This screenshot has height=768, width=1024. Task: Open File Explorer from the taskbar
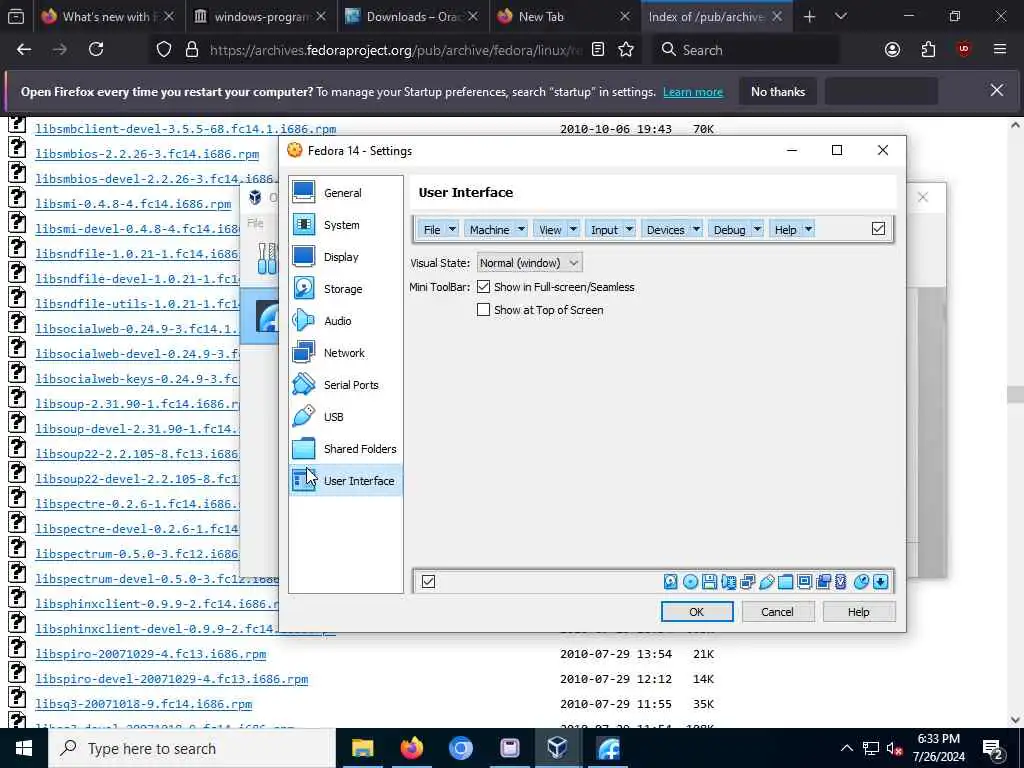point(362,748)
